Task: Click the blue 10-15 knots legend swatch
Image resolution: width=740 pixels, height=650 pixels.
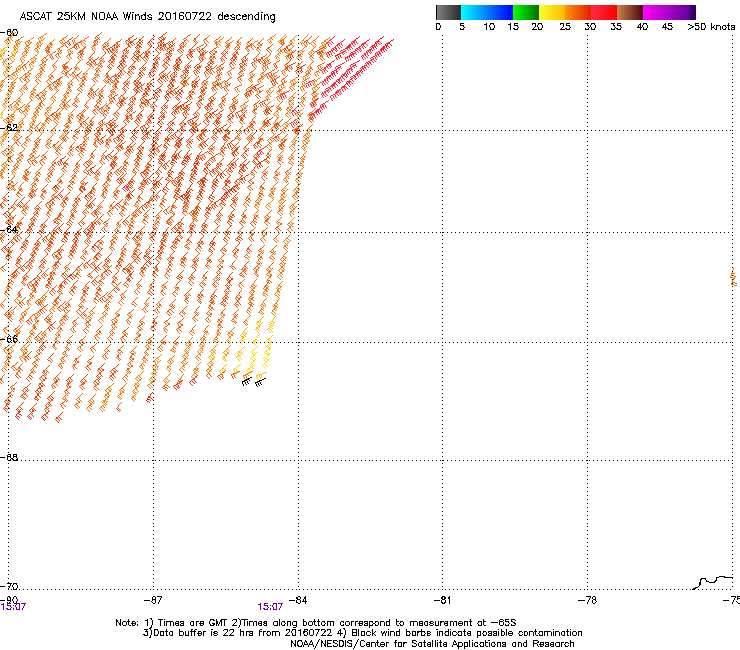Action: (x=500, y=12)
